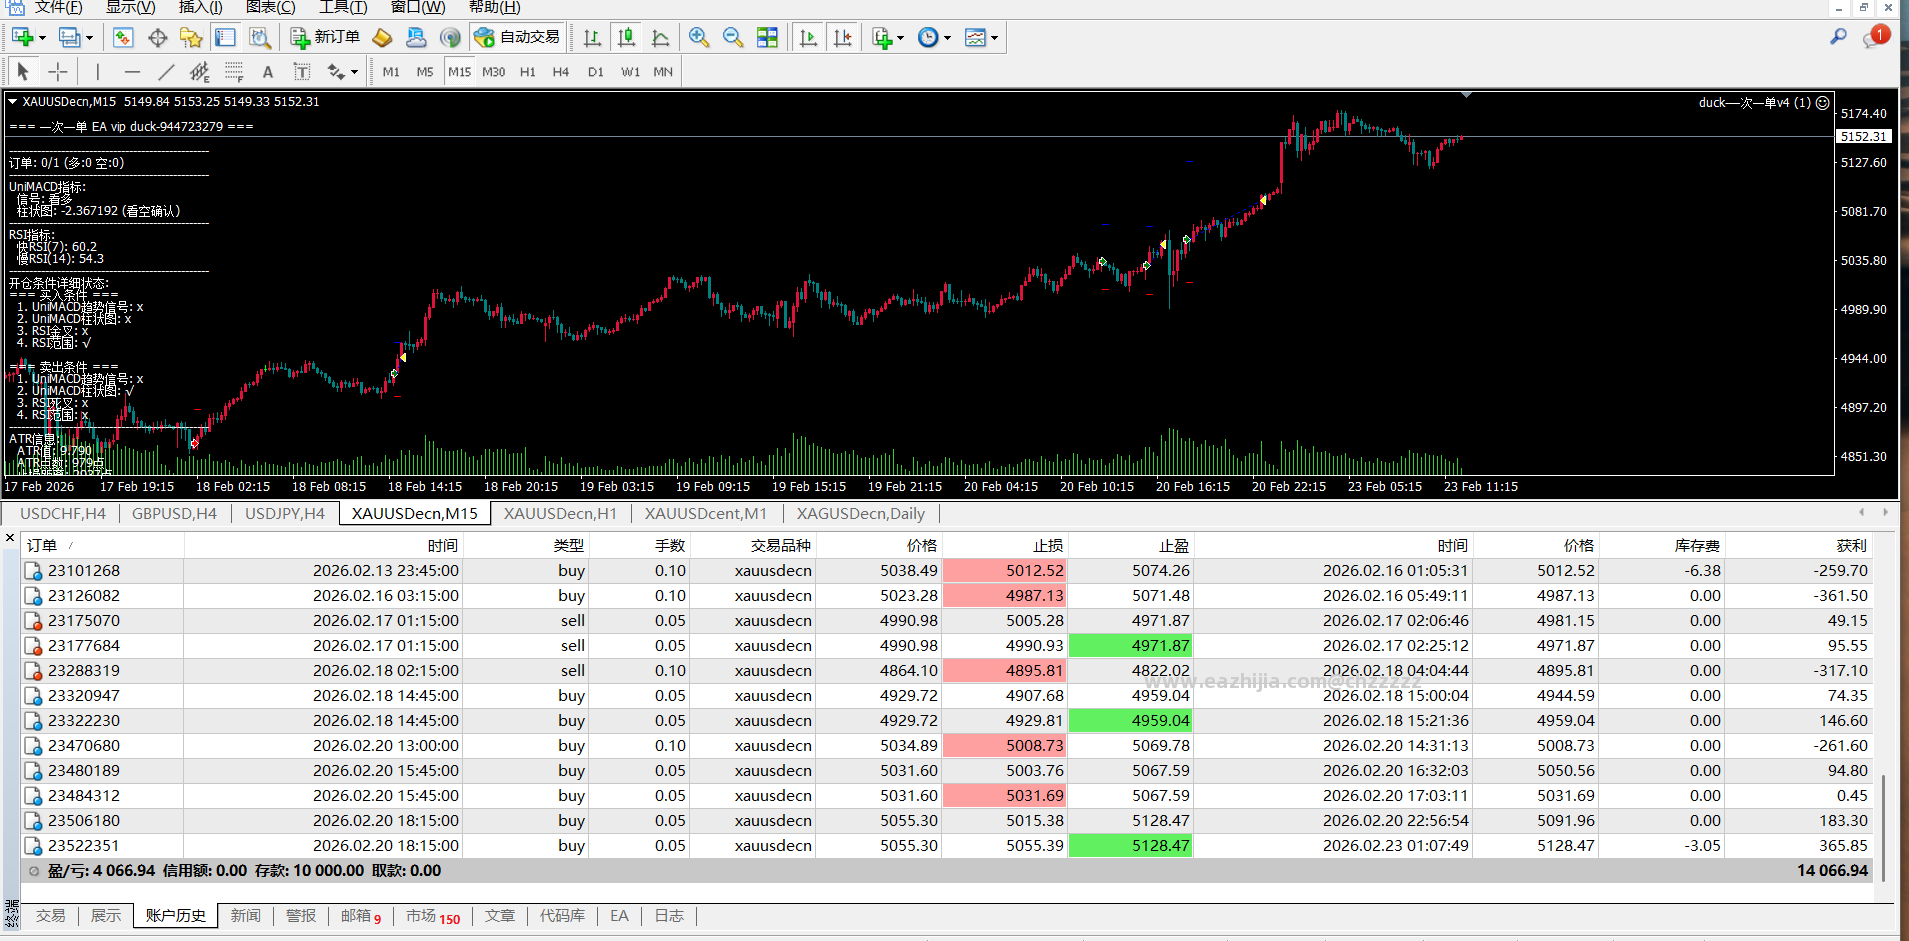Image resolution: width=1909 pixels, height=941 pixels.
Task: Choose the text label tool
Action: tap(267, 72)
